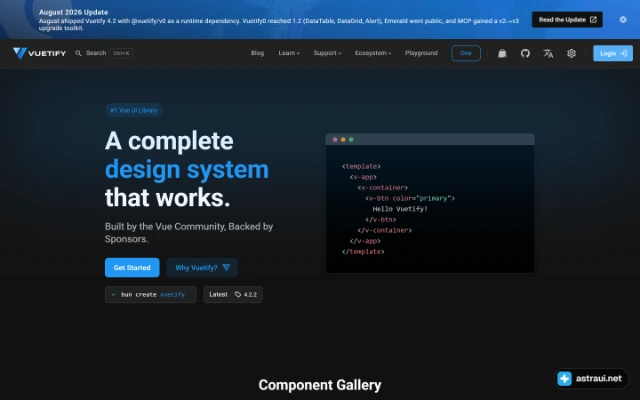640x400 pixels.
Task: Click the "Hello Vuetify!" code line
Action: [400, 209]
